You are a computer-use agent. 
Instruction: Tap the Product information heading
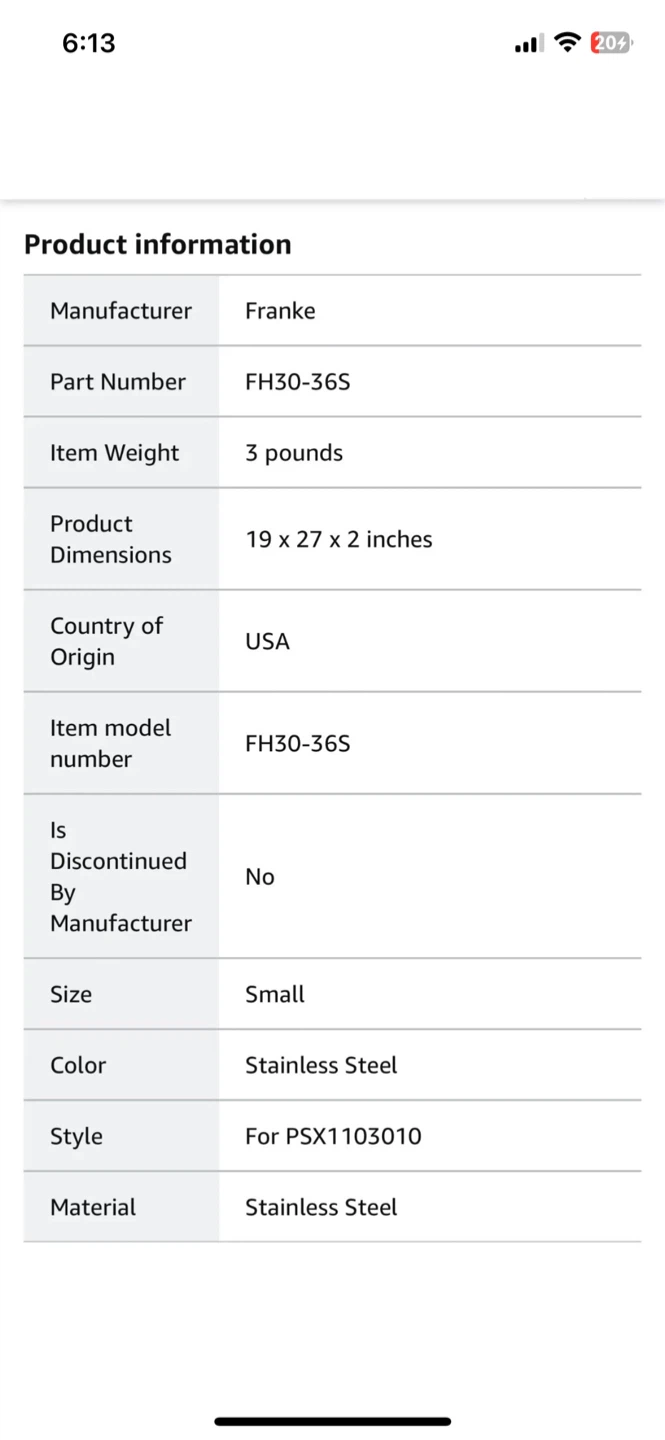point(158,244)
